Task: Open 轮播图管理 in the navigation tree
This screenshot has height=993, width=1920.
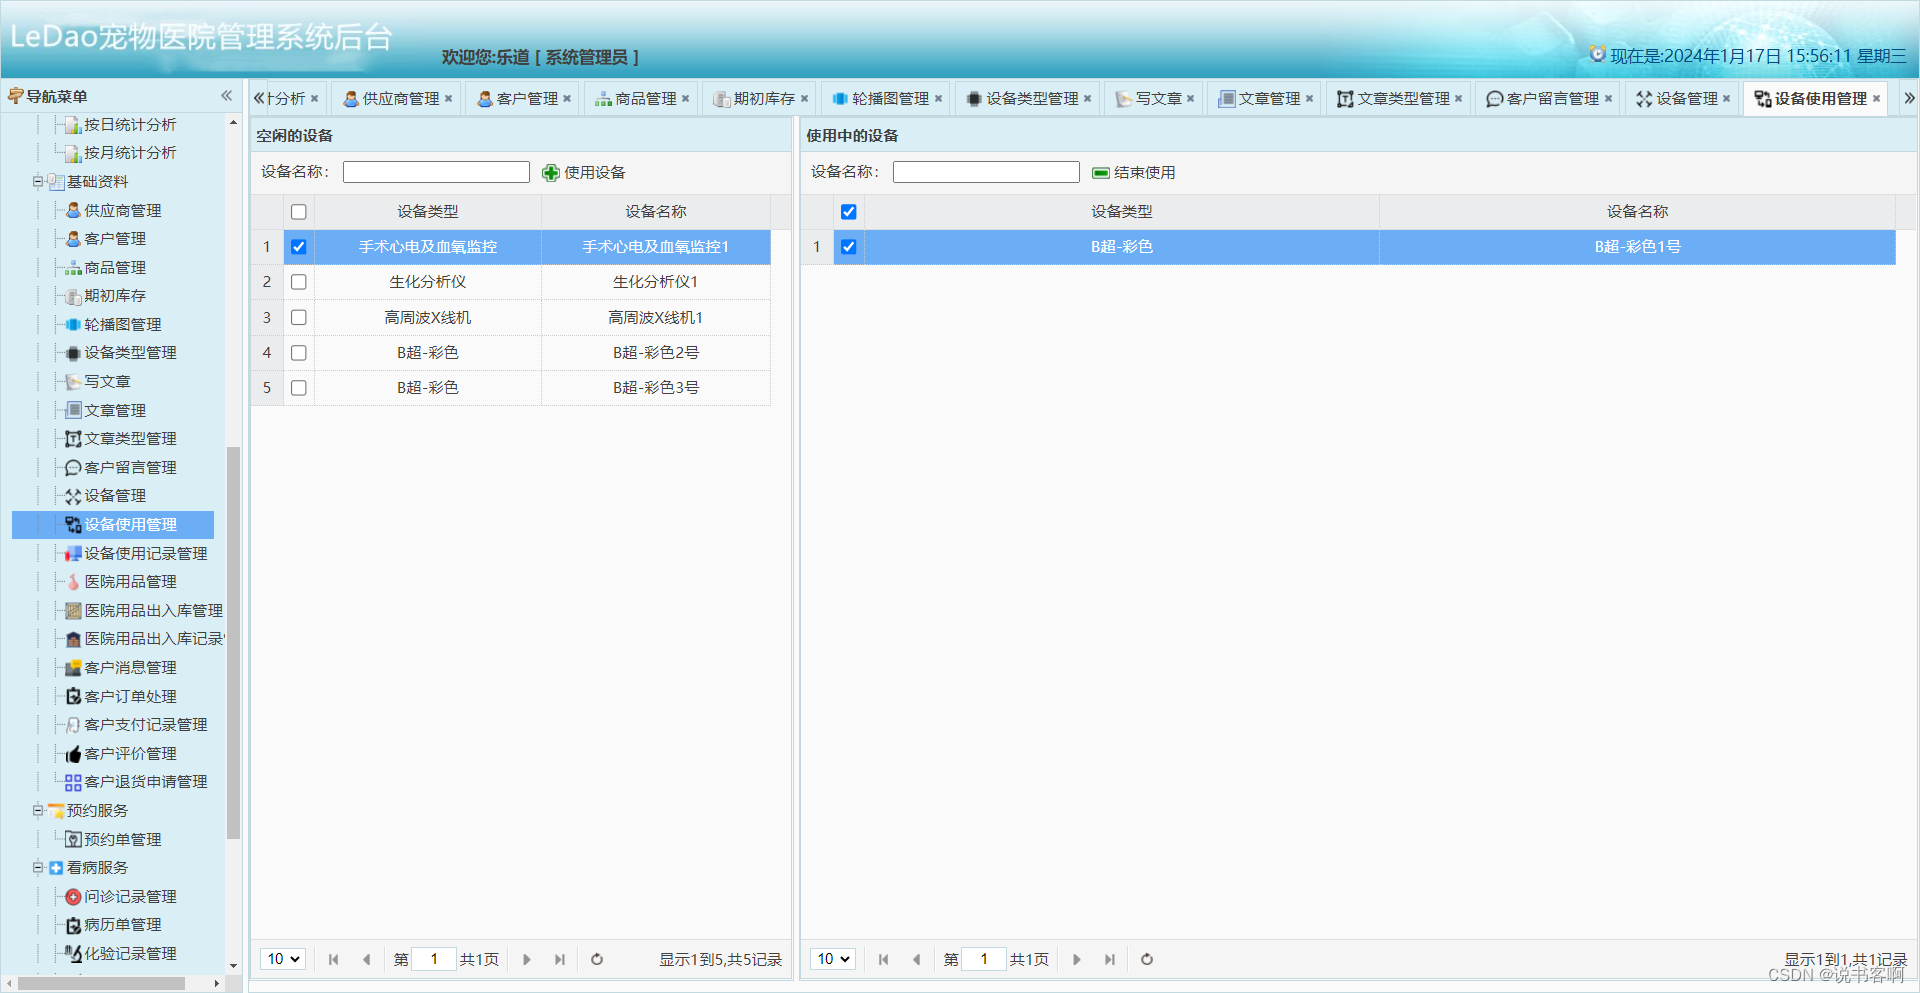Action: click(122, 324)
